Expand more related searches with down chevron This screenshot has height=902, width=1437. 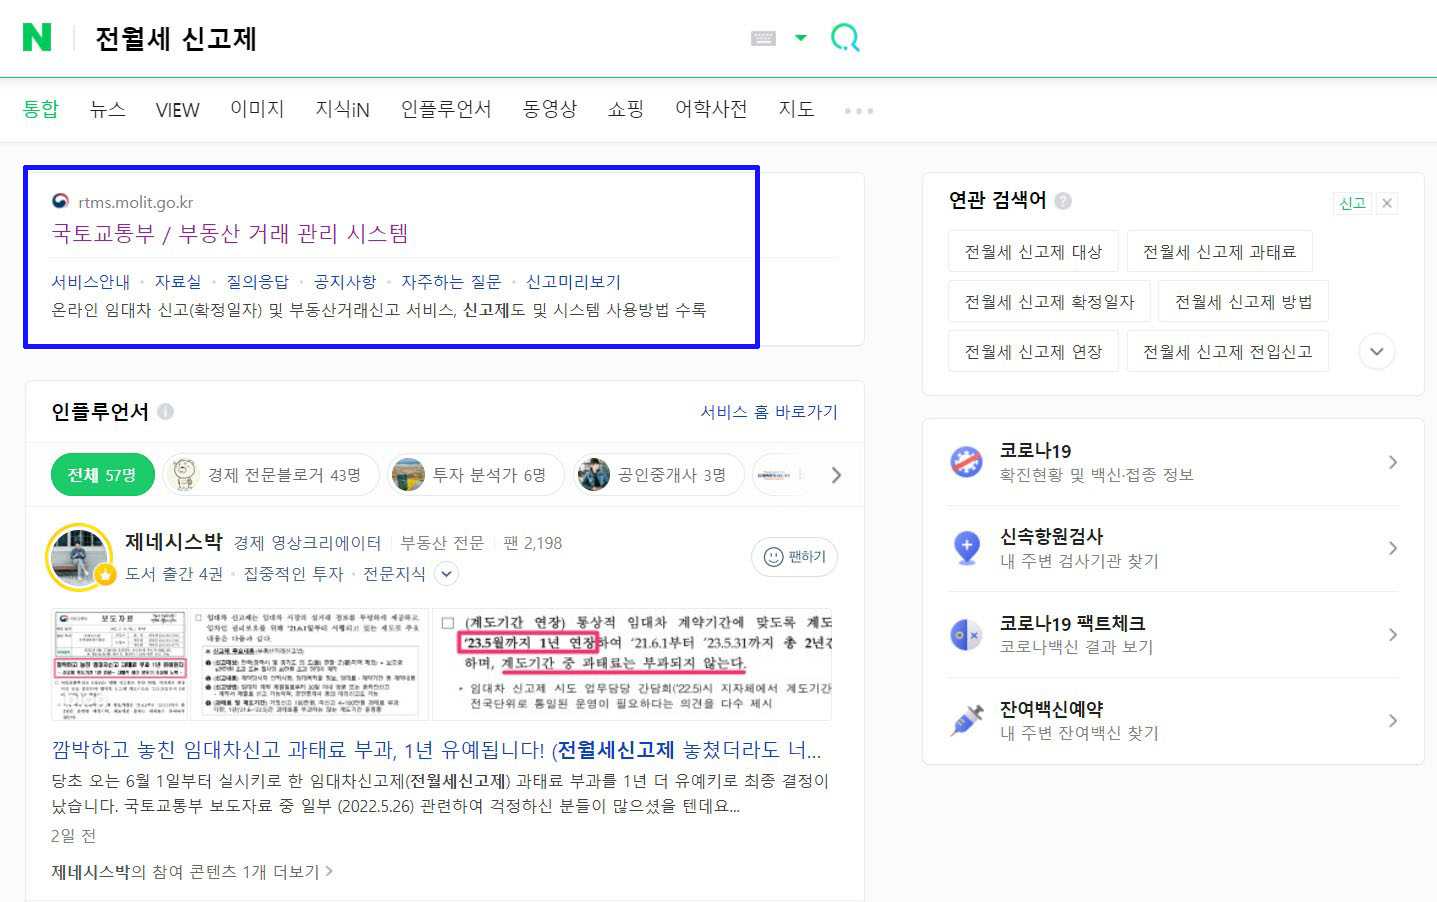(x=1377, y=352)
